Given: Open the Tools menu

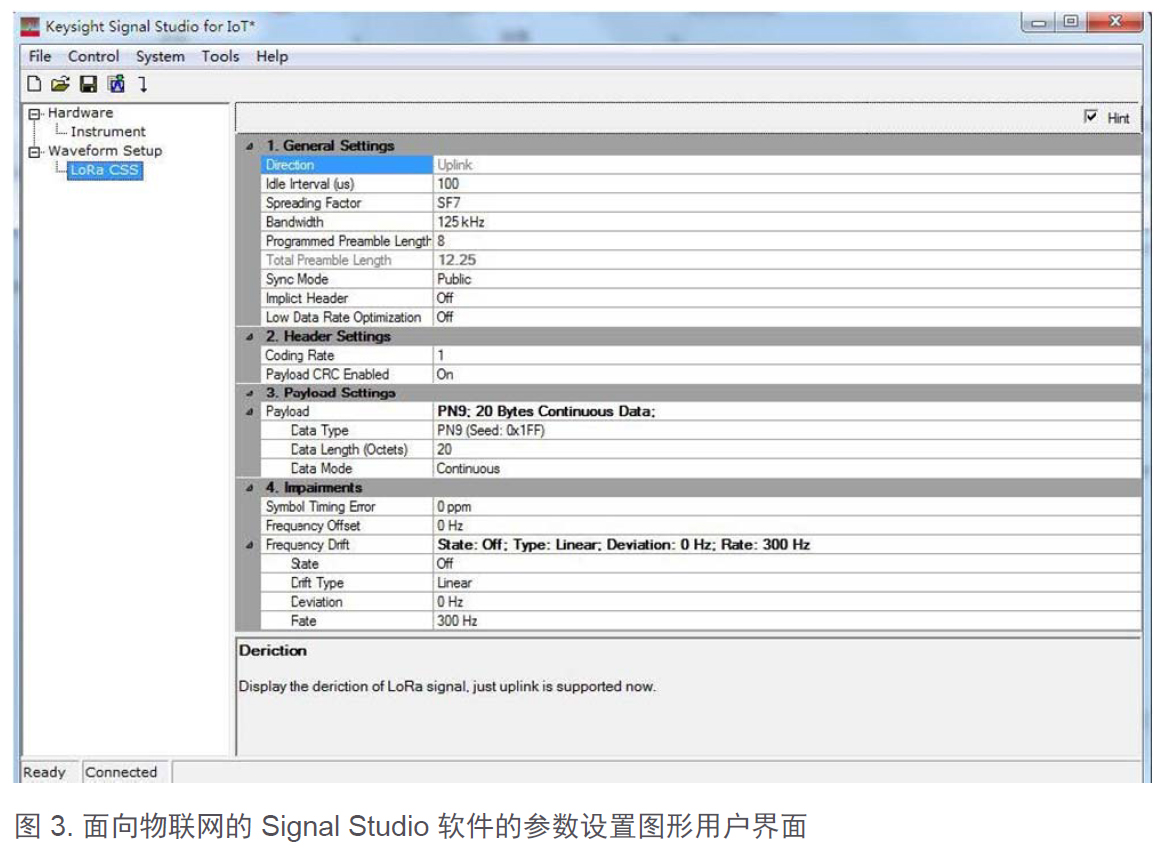Looking at the screenshot, I should click(x=220, y=56).
